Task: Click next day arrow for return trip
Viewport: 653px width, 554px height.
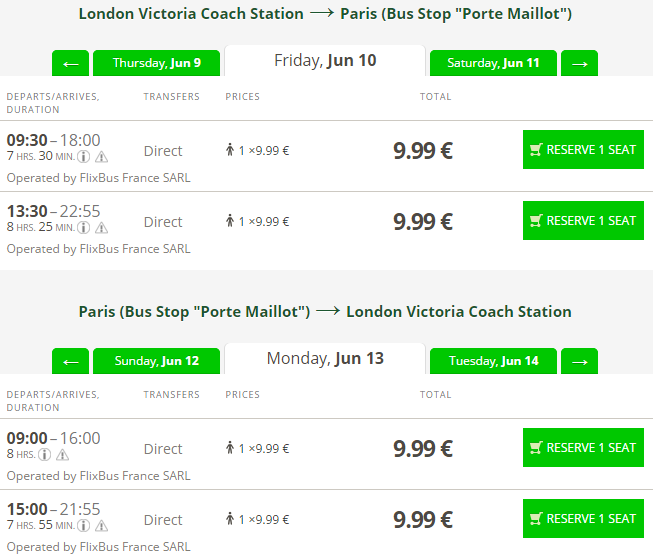Action: pos(579,361)
